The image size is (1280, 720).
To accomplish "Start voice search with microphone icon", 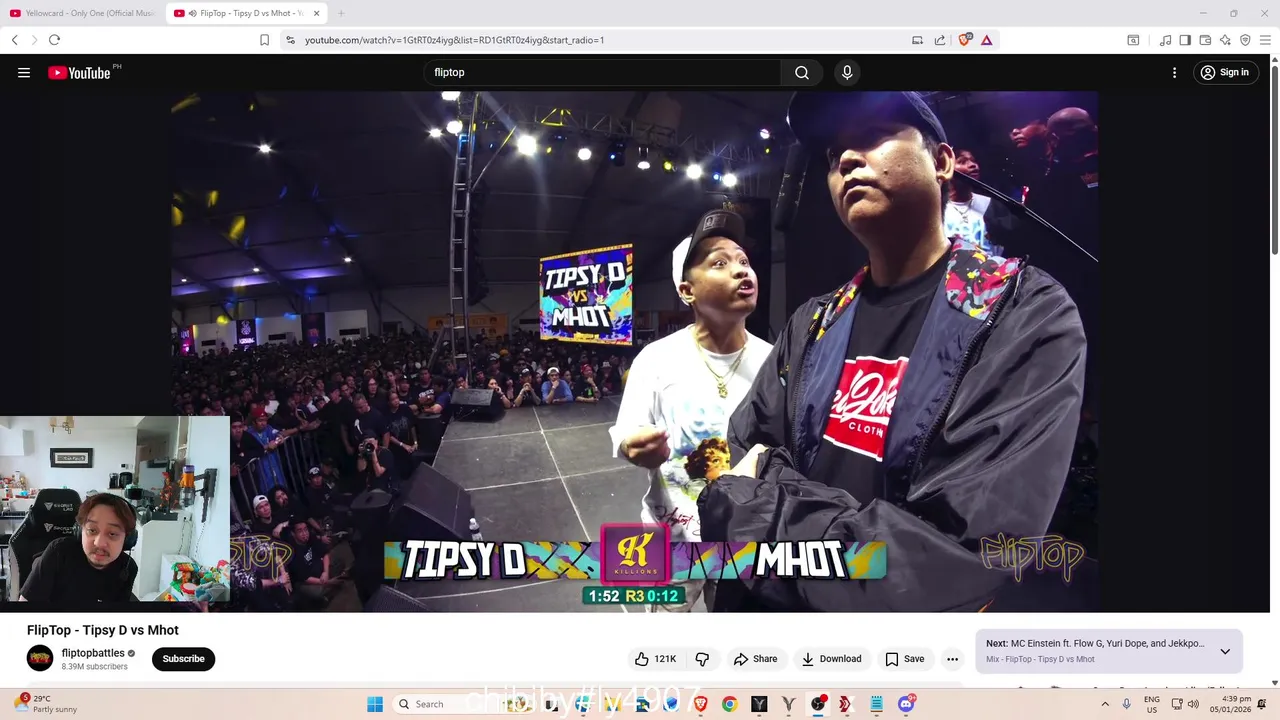I will pyautogui.click(x=847, y=72).
